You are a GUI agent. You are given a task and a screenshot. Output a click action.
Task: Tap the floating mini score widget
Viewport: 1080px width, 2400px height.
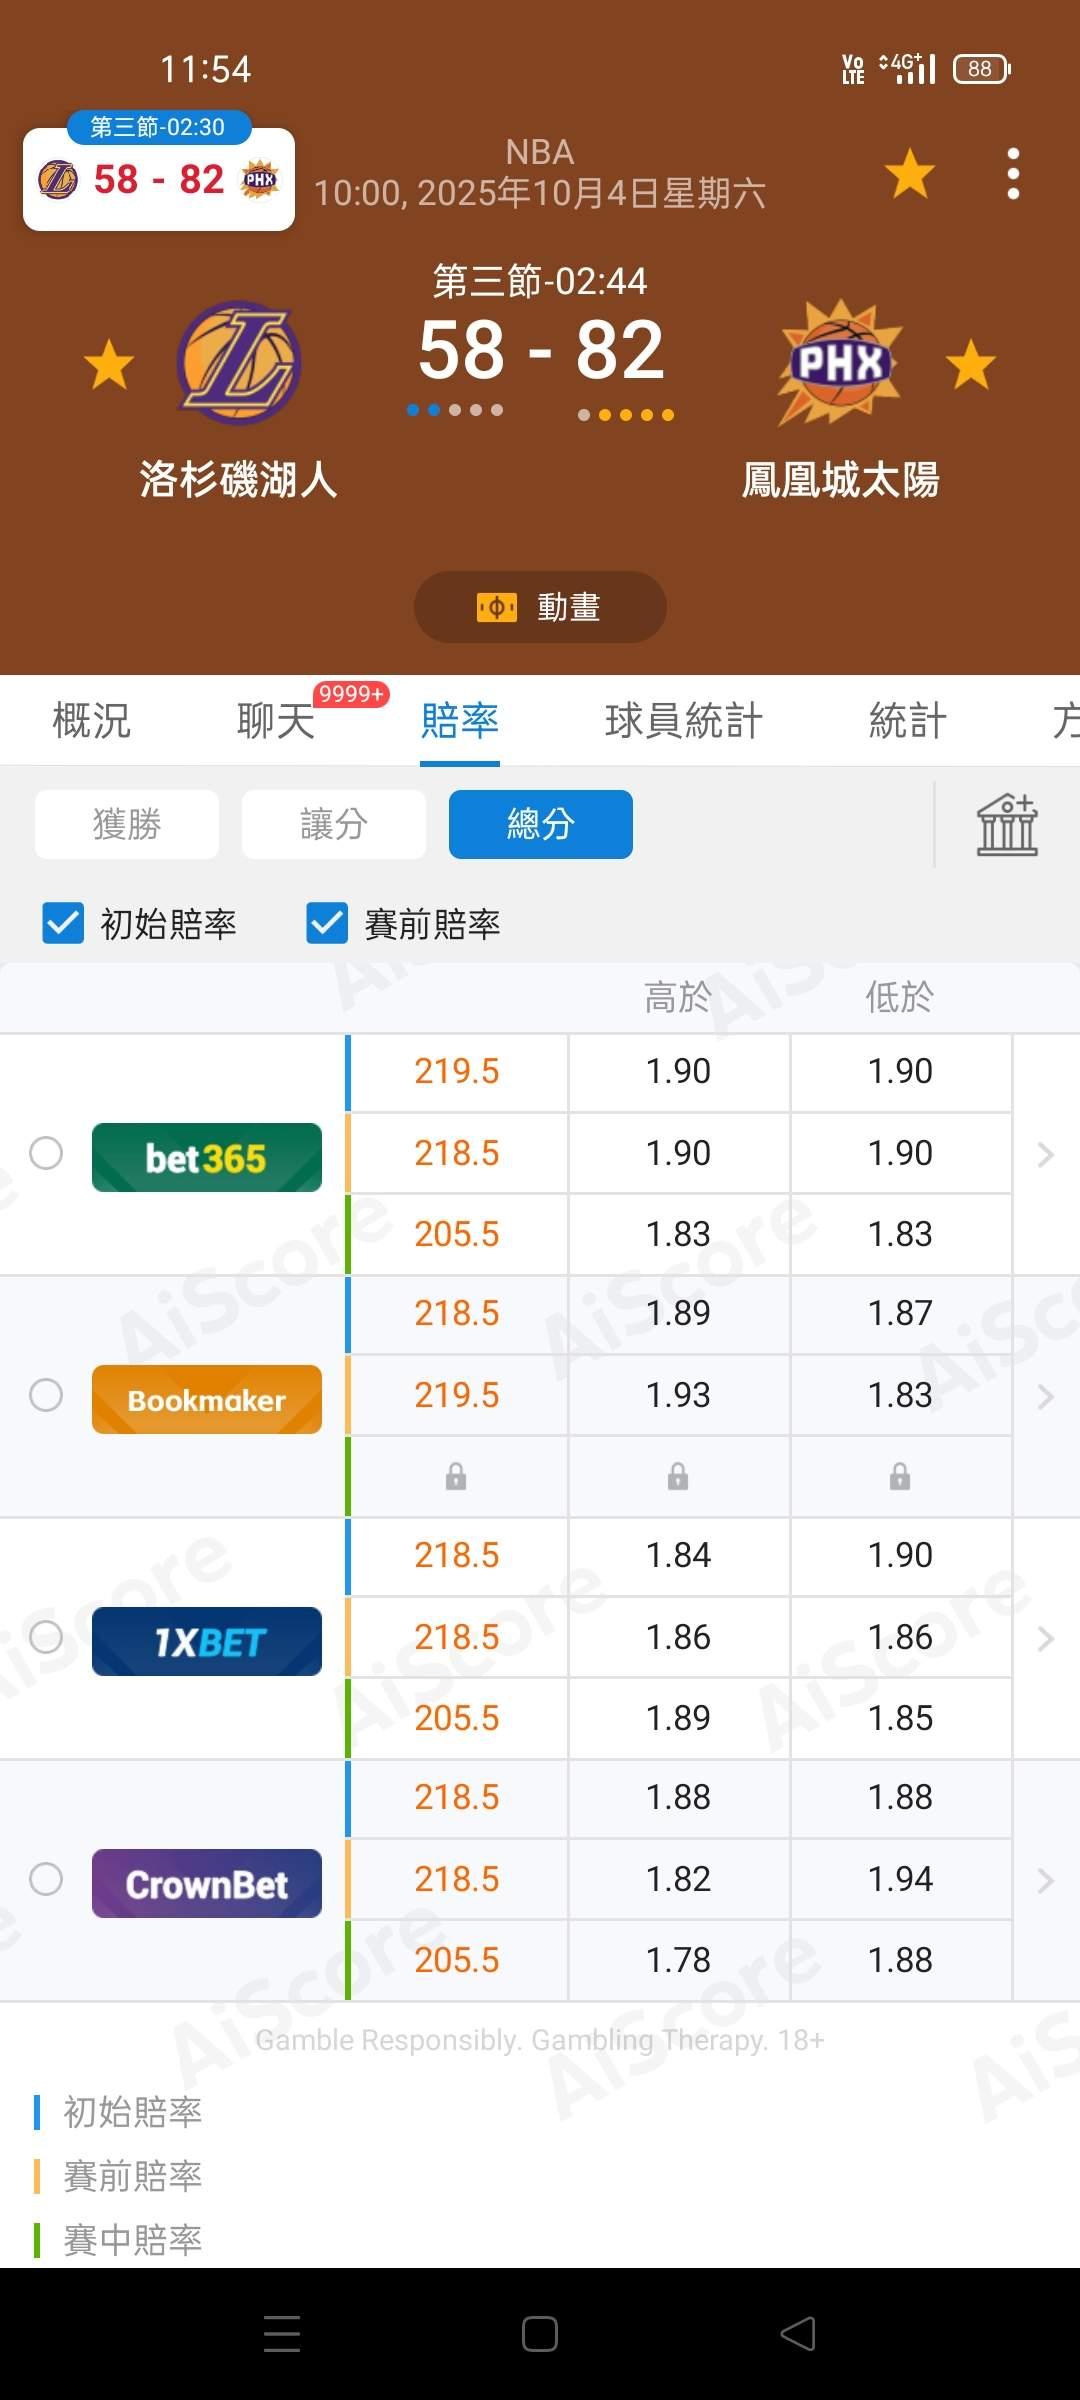pos(159,180)
